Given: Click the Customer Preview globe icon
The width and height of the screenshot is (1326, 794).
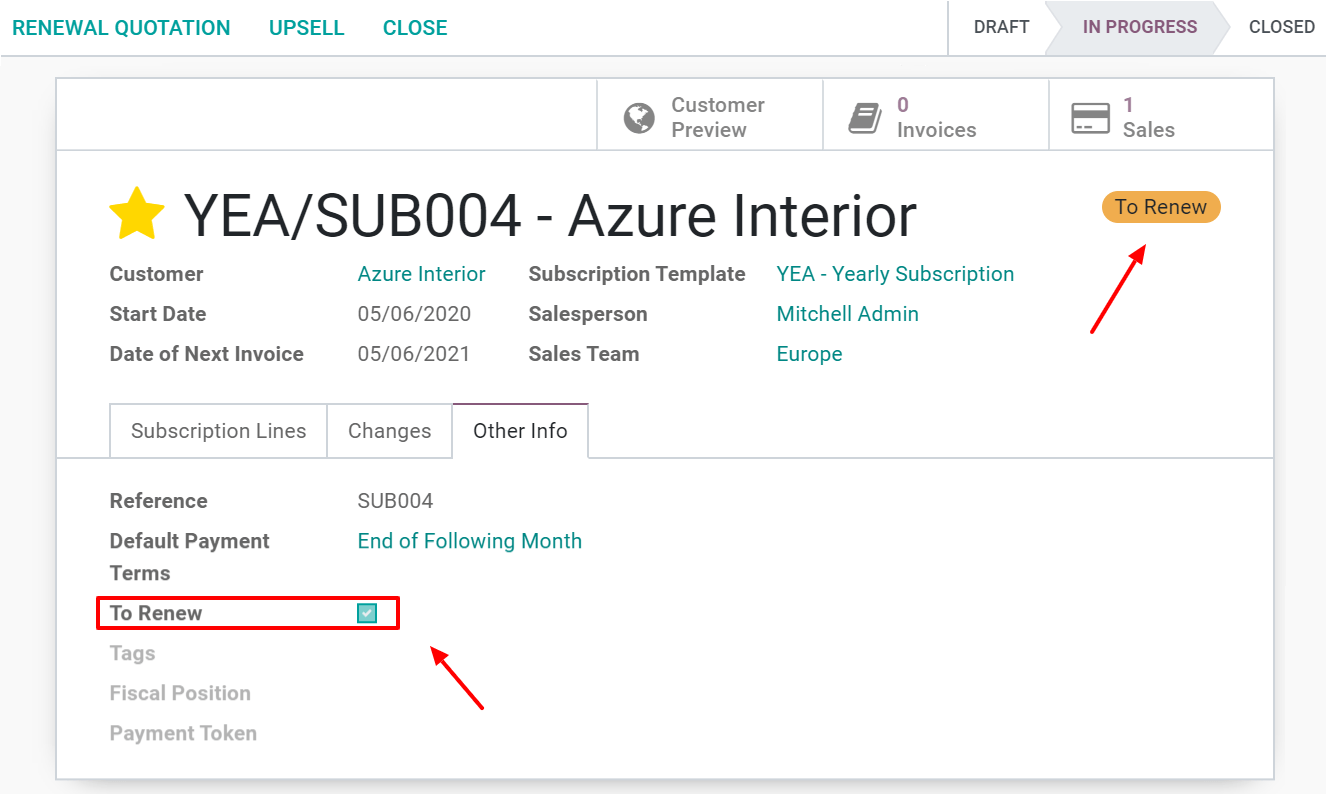Looking at the screenshot, I should [x=639, y=117].
